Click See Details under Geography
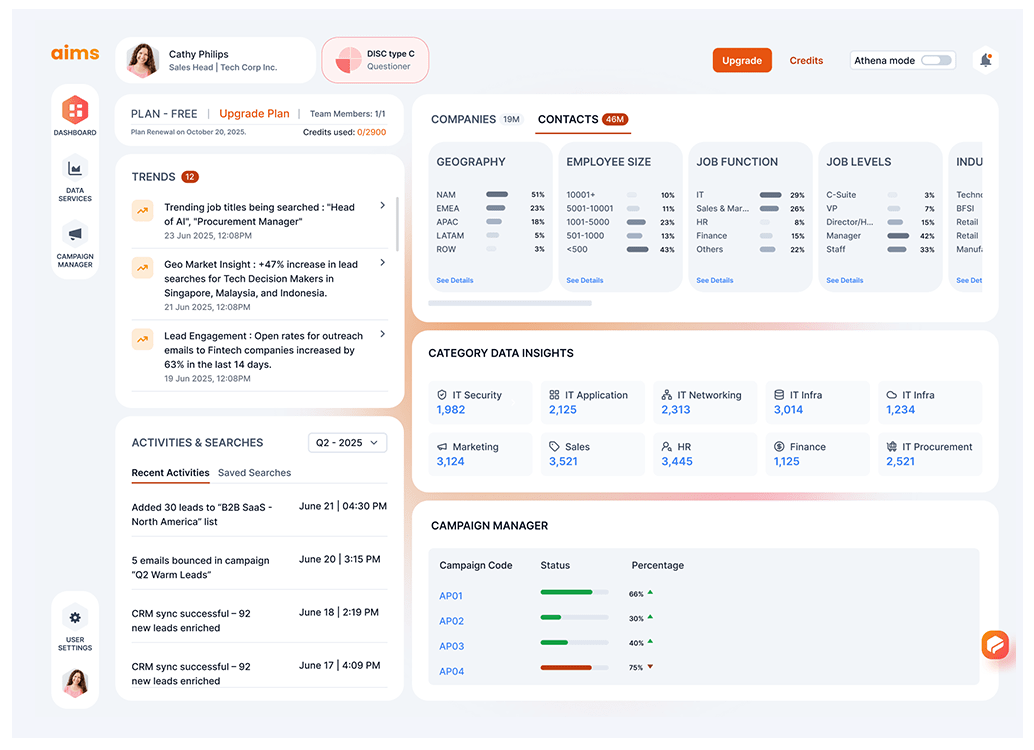The image size is (1034, 750). click(x=455, y=281)
